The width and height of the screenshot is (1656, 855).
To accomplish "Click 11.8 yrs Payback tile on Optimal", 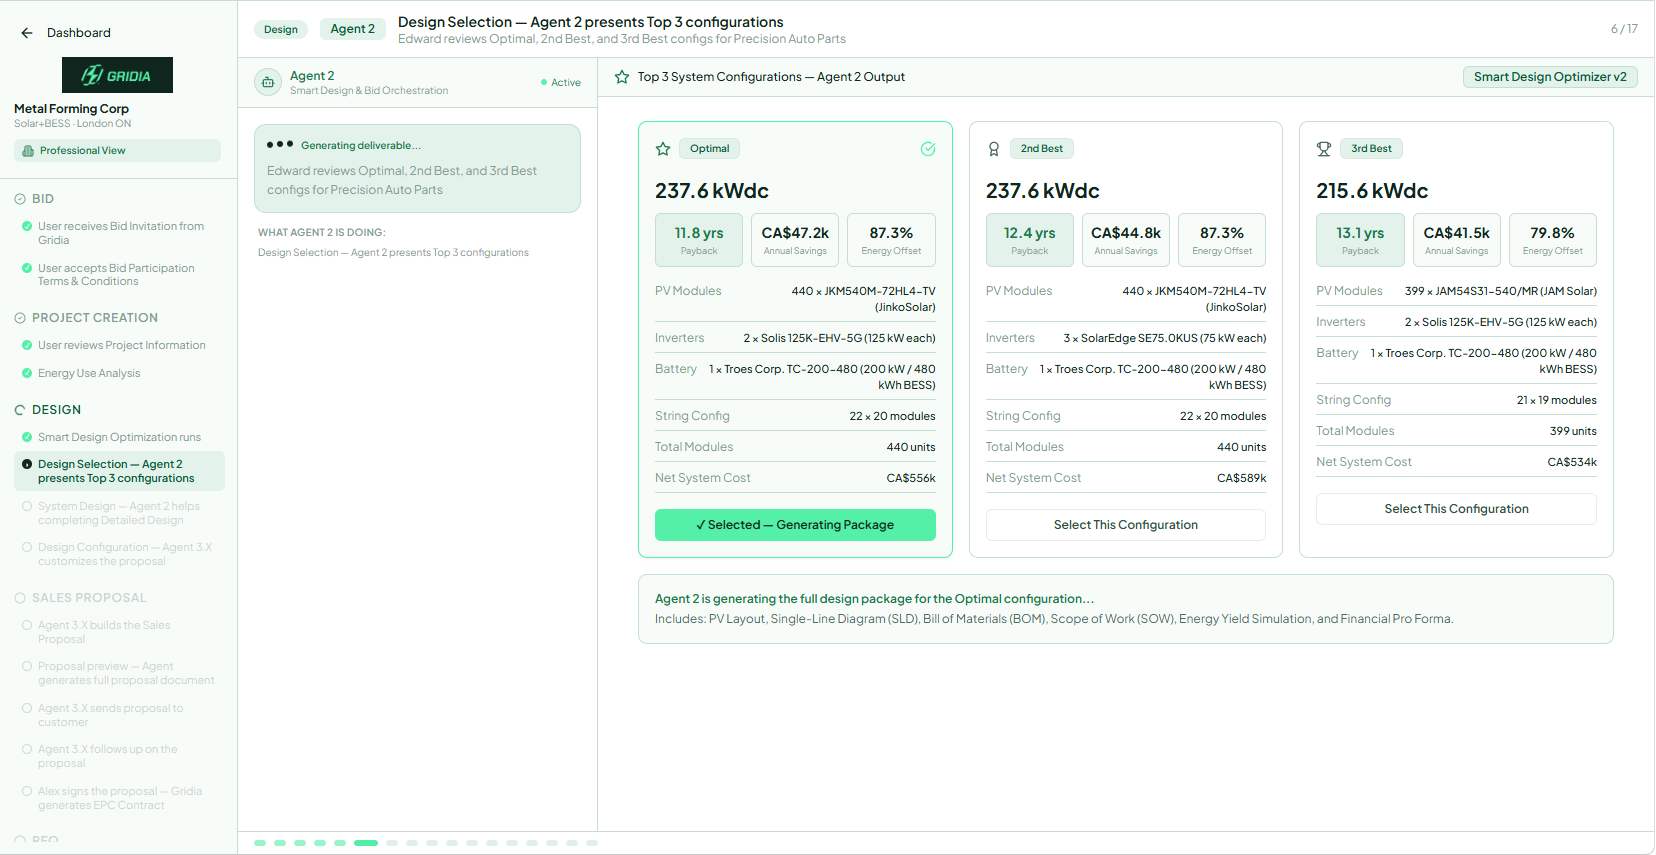I will 699,240.
